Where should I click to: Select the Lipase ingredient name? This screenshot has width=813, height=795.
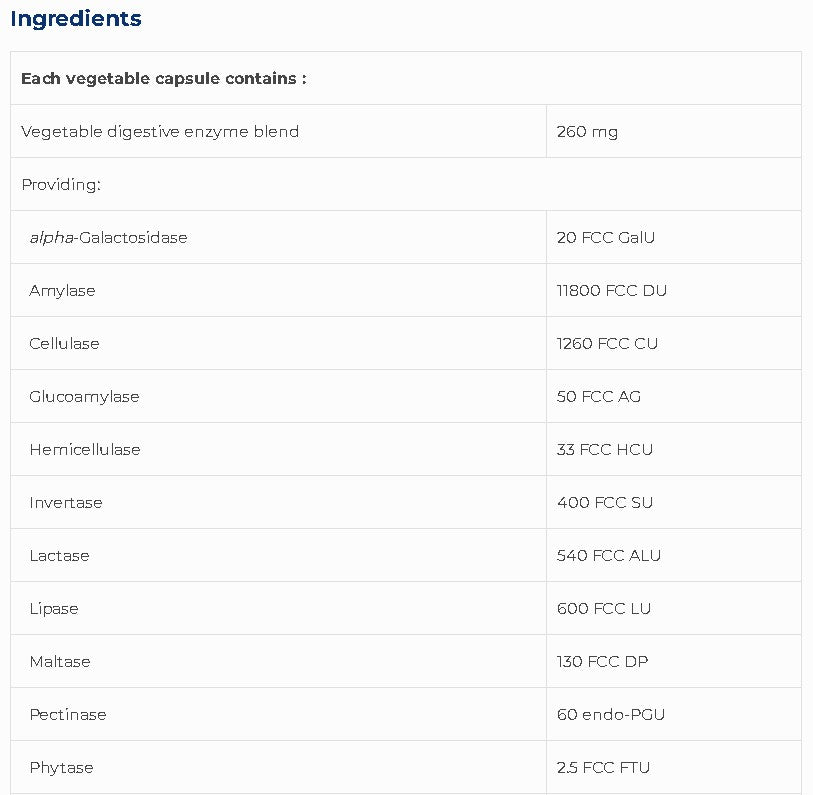pyautogui.click(x=54, y=608)
